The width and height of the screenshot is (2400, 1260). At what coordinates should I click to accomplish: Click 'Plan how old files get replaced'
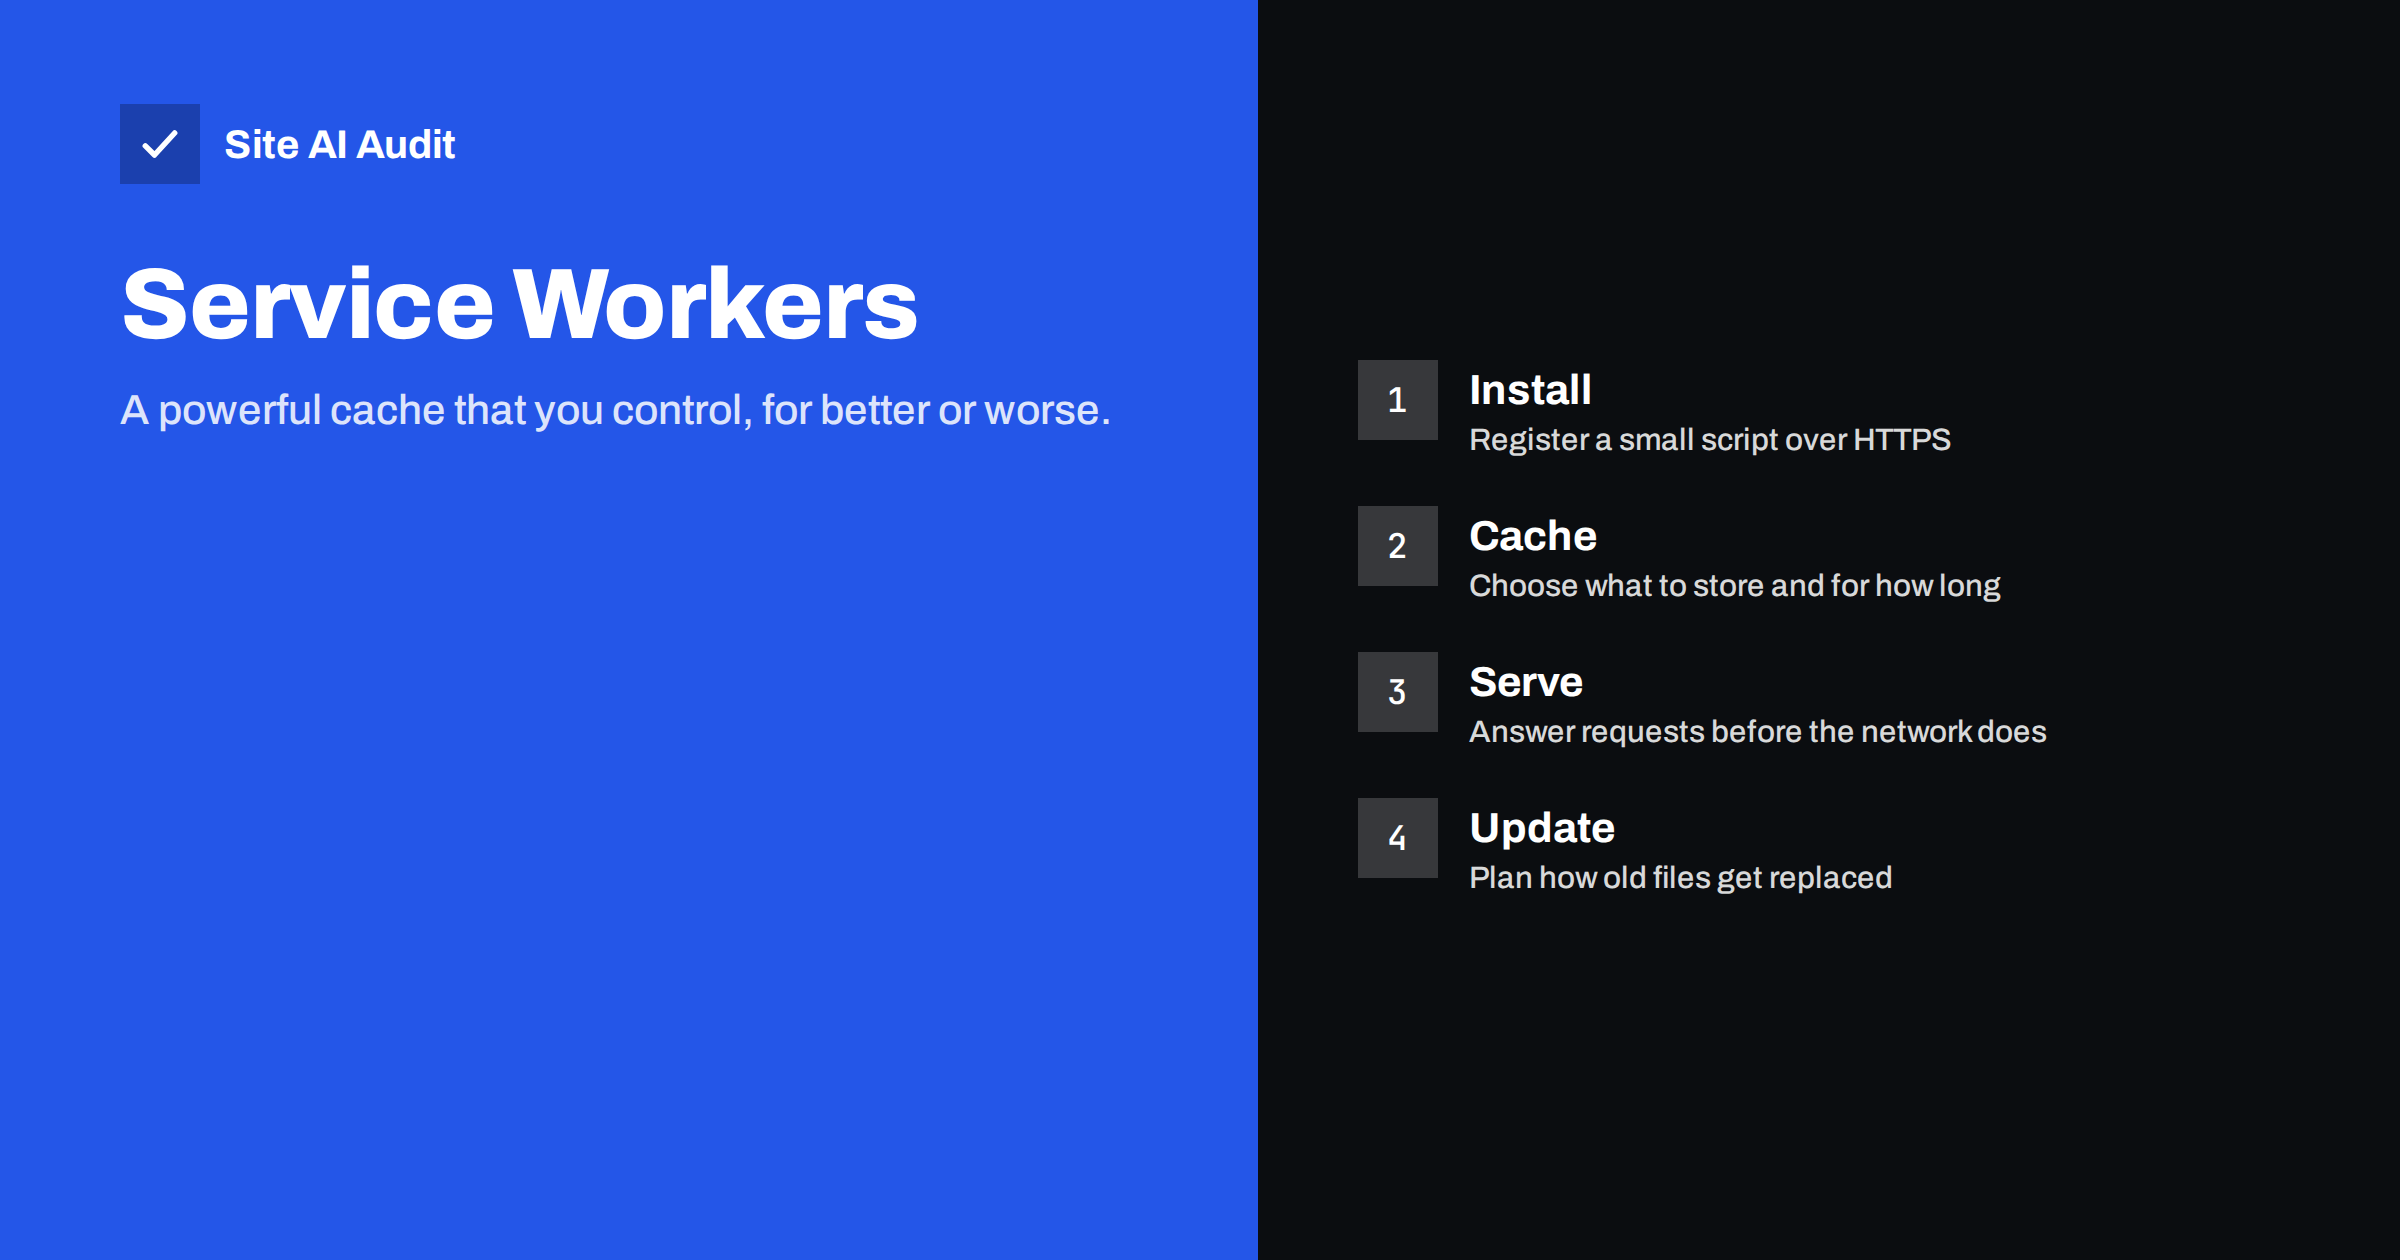1681,878
